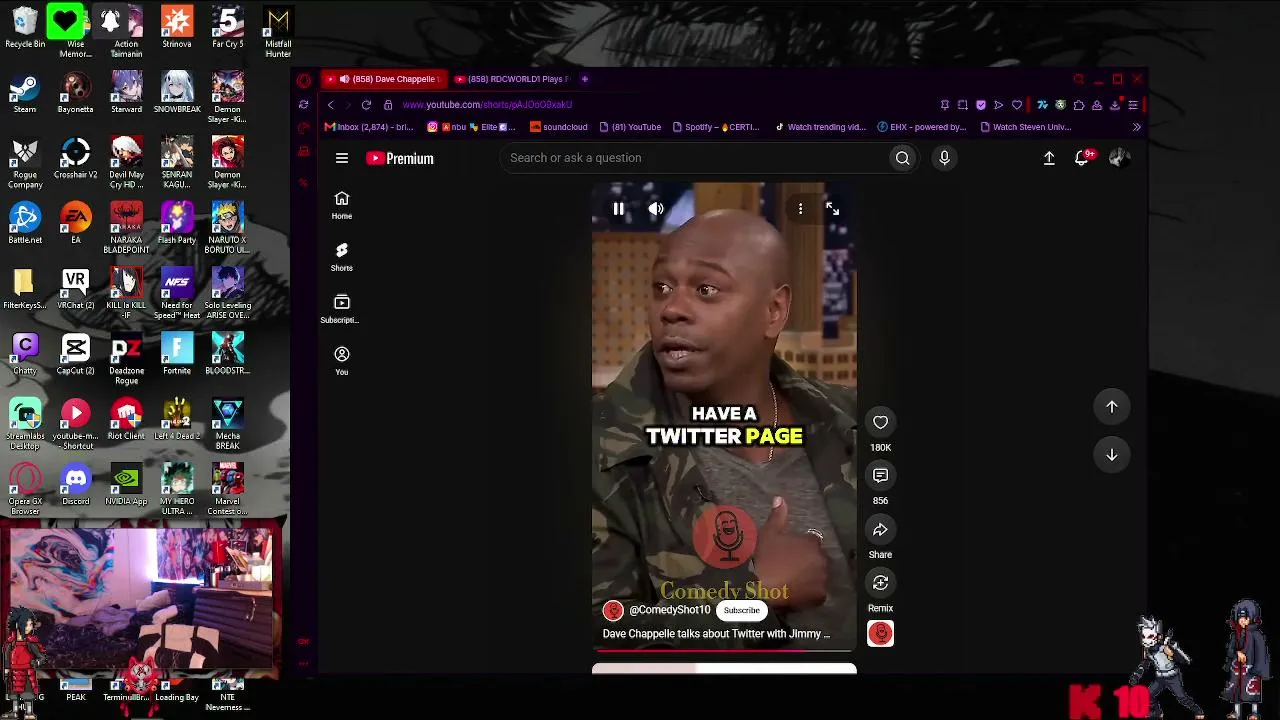Viewport: 1280px width, 720px height.
Task: Go to the previous short
Action: [1111, 407]
